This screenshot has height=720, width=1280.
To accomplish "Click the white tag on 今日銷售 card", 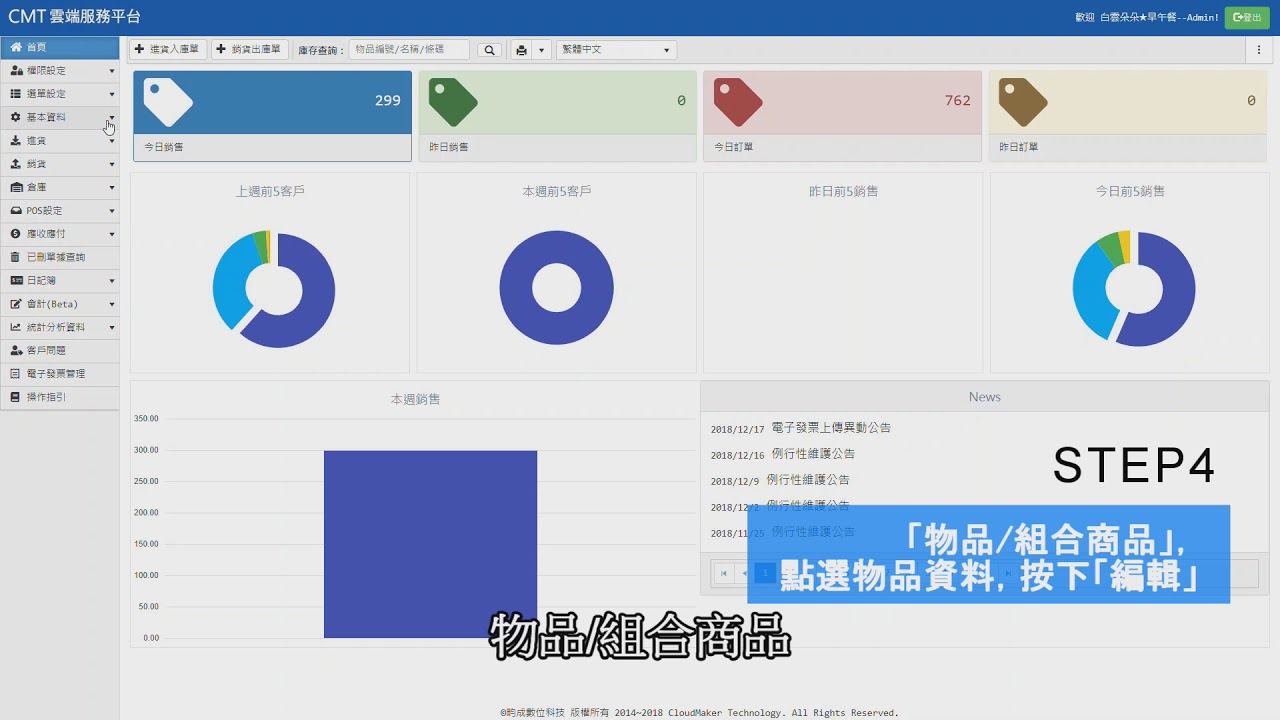I will [x=167, y=101].
